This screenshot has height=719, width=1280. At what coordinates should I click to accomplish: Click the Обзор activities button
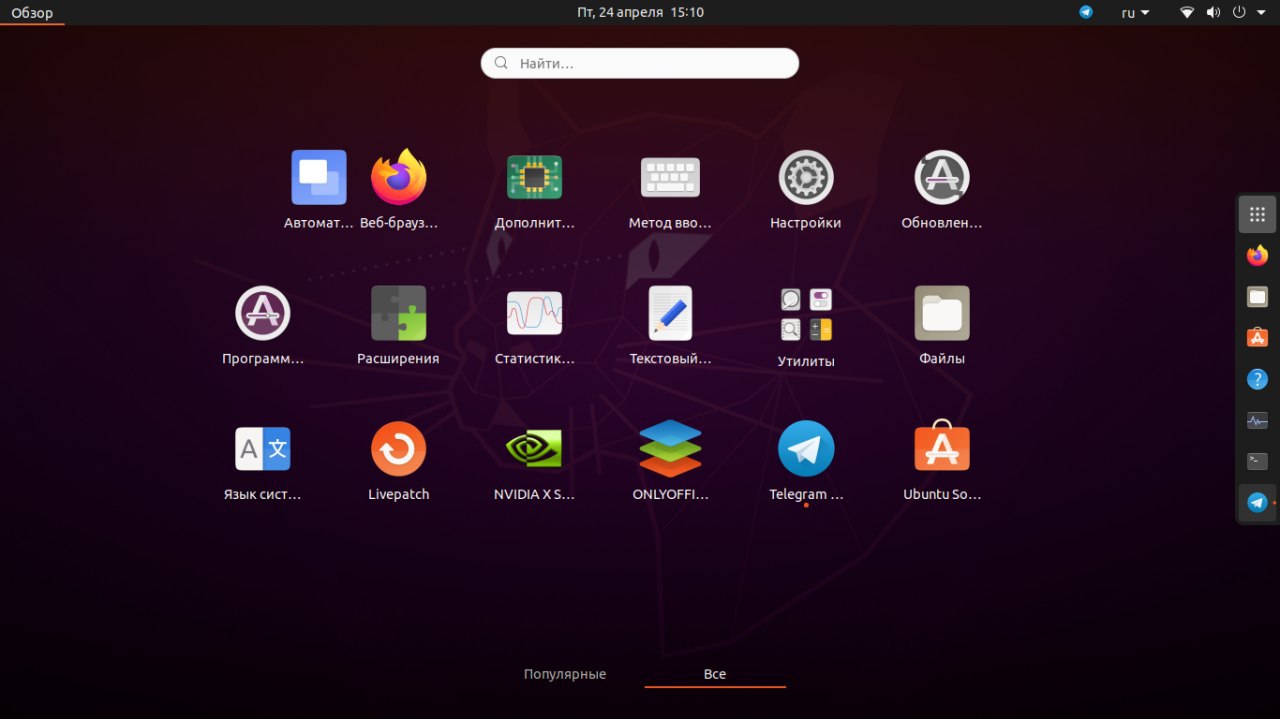point(32,13)
